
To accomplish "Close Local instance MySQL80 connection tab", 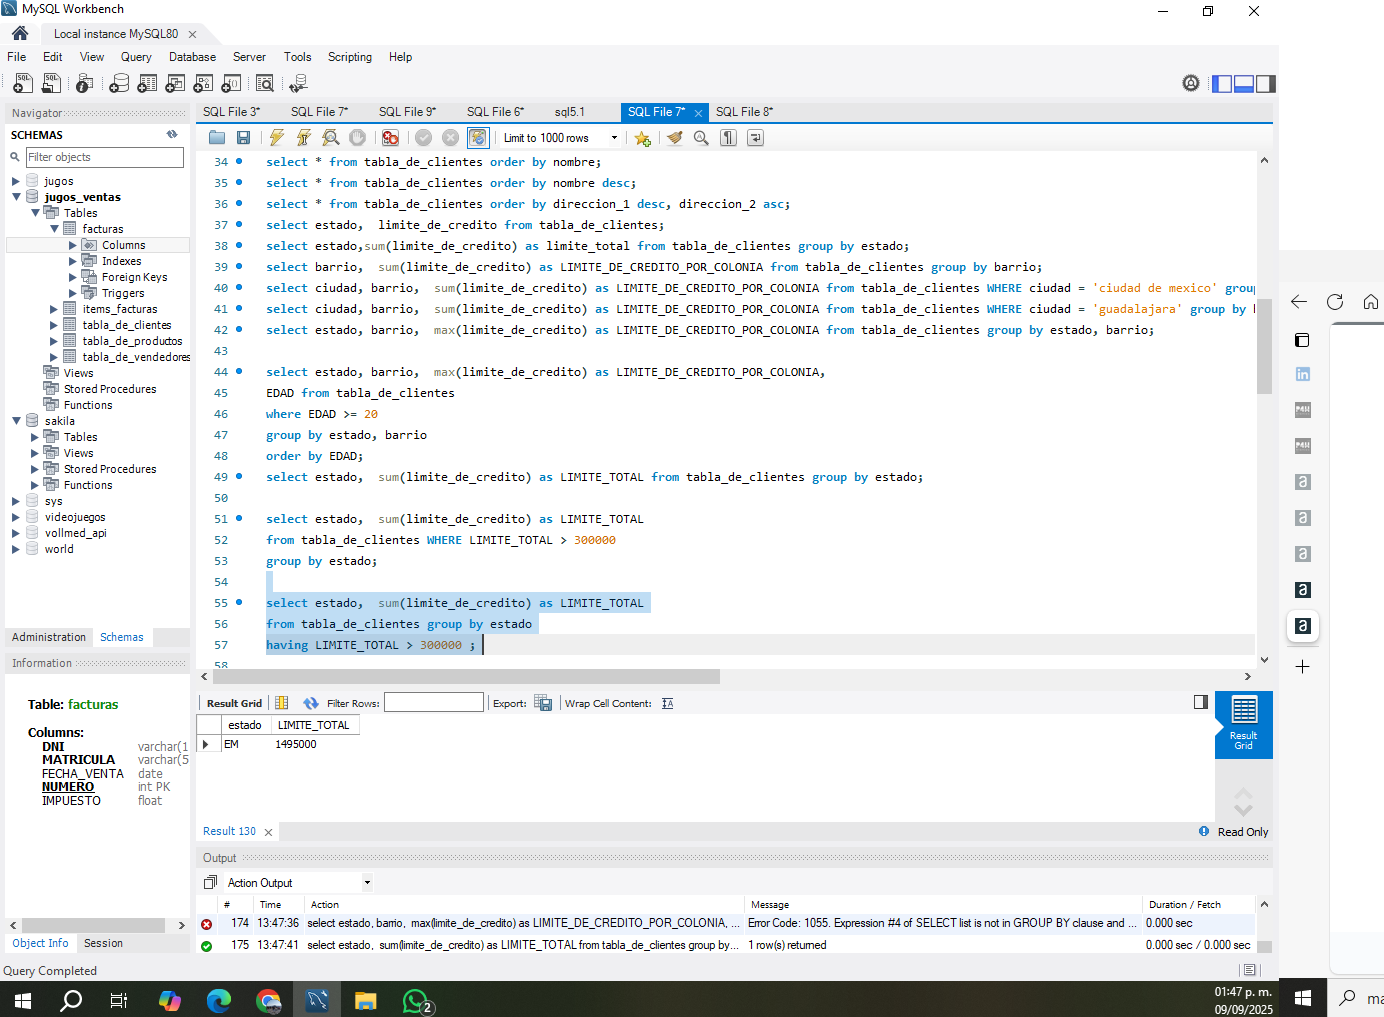I will pyautogui.click(x=192, y=34).
